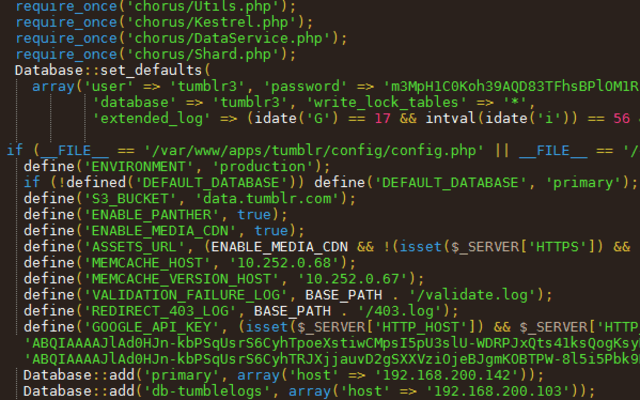640x400 pixels.
Task: Click the 'S3_BUCKET' constant name
Action: [130, 199]
